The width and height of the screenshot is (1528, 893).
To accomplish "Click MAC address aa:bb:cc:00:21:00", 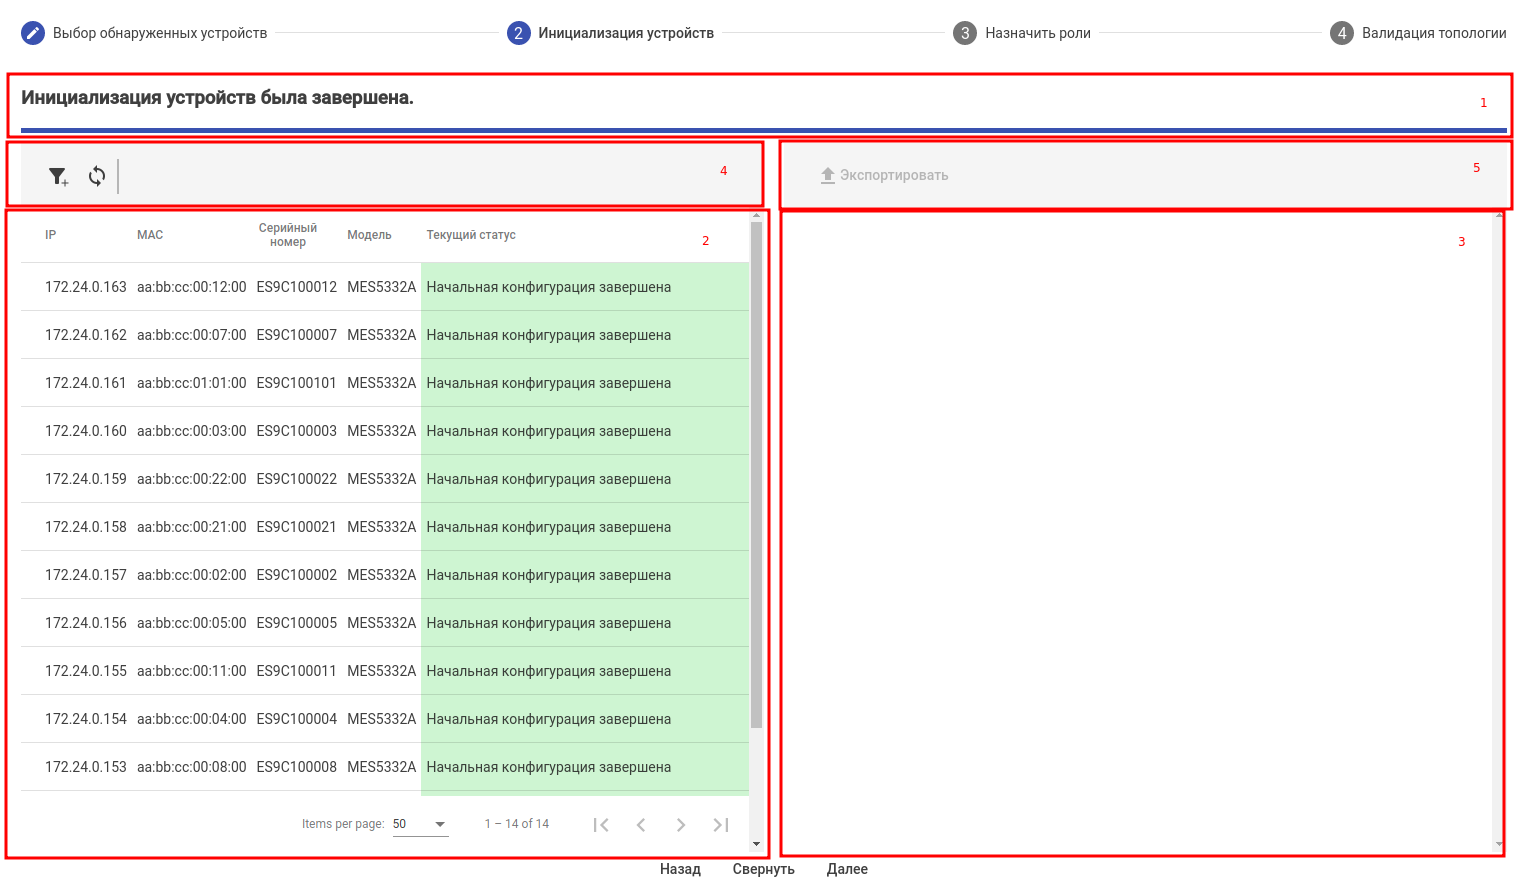I will (192, 527).
